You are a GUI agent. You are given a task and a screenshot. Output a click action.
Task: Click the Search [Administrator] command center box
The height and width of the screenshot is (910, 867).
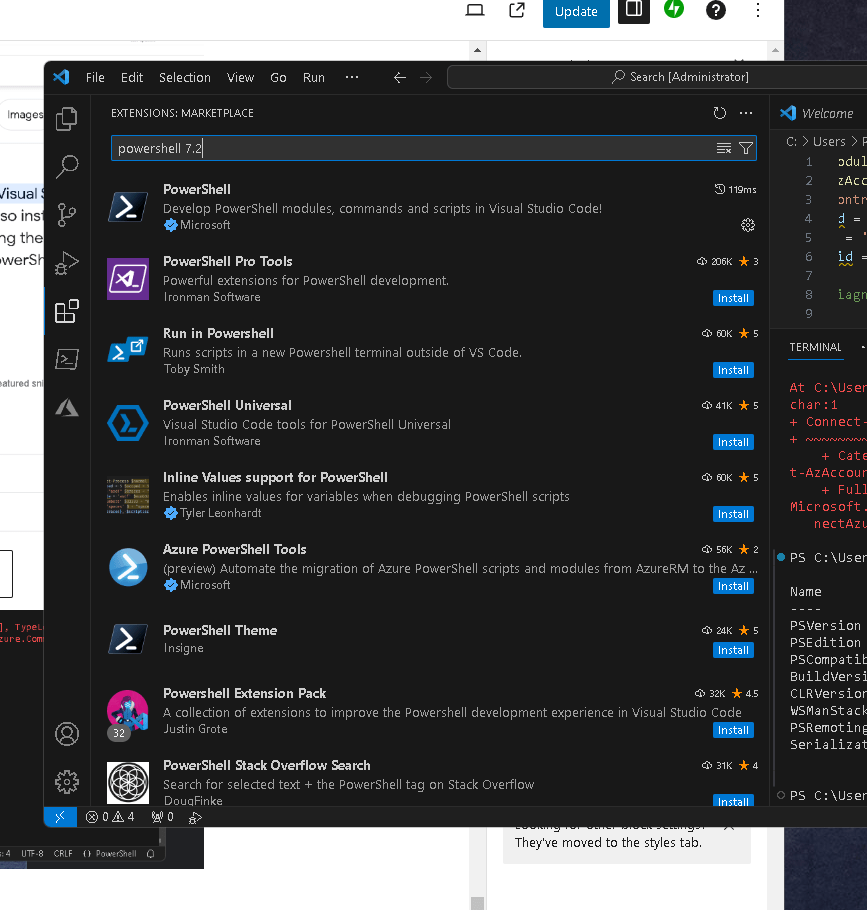pyautogui.click(x=657, y=77)
